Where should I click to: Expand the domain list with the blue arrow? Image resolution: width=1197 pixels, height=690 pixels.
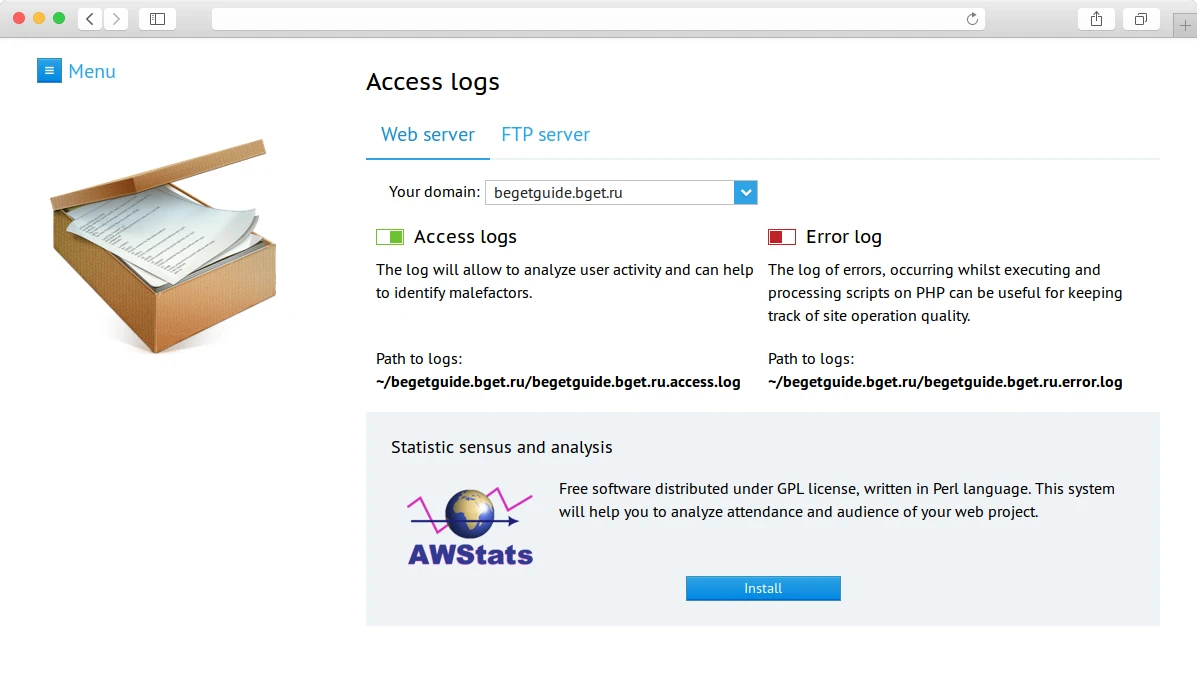(746, 192)
